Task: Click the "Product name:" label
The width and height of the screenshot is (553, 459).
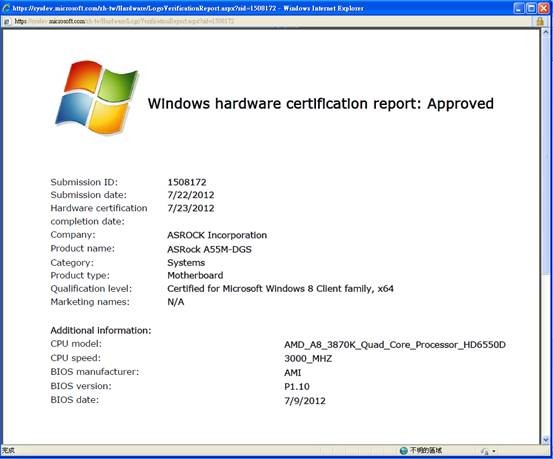Action: pyautogui.click(x=83, y=249)
